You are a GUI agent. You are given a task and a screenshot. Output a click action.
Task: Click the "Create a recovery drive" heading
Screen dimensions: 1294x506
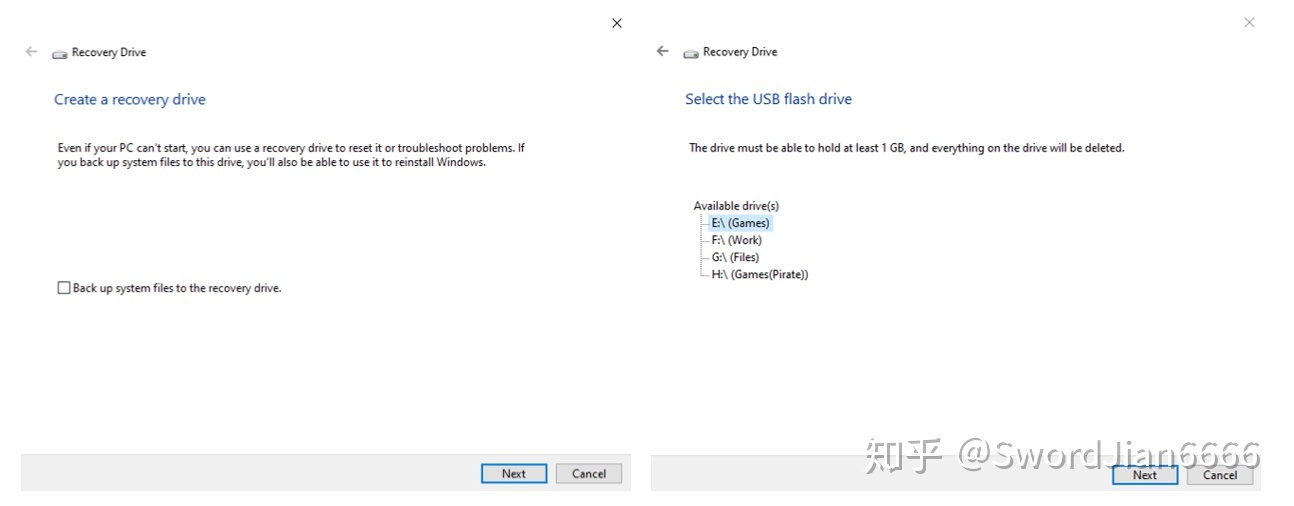tap(130, 99)
